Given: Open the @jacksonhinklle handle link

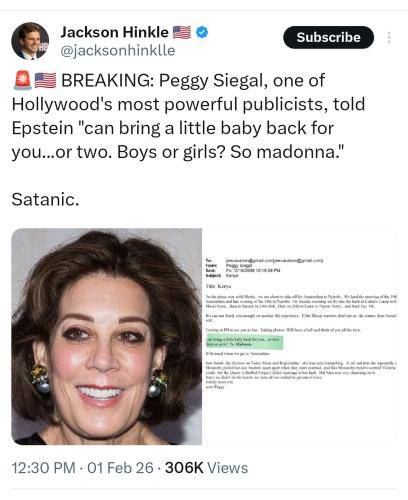Looking at the screenshot, I should [x=118, y=51].
